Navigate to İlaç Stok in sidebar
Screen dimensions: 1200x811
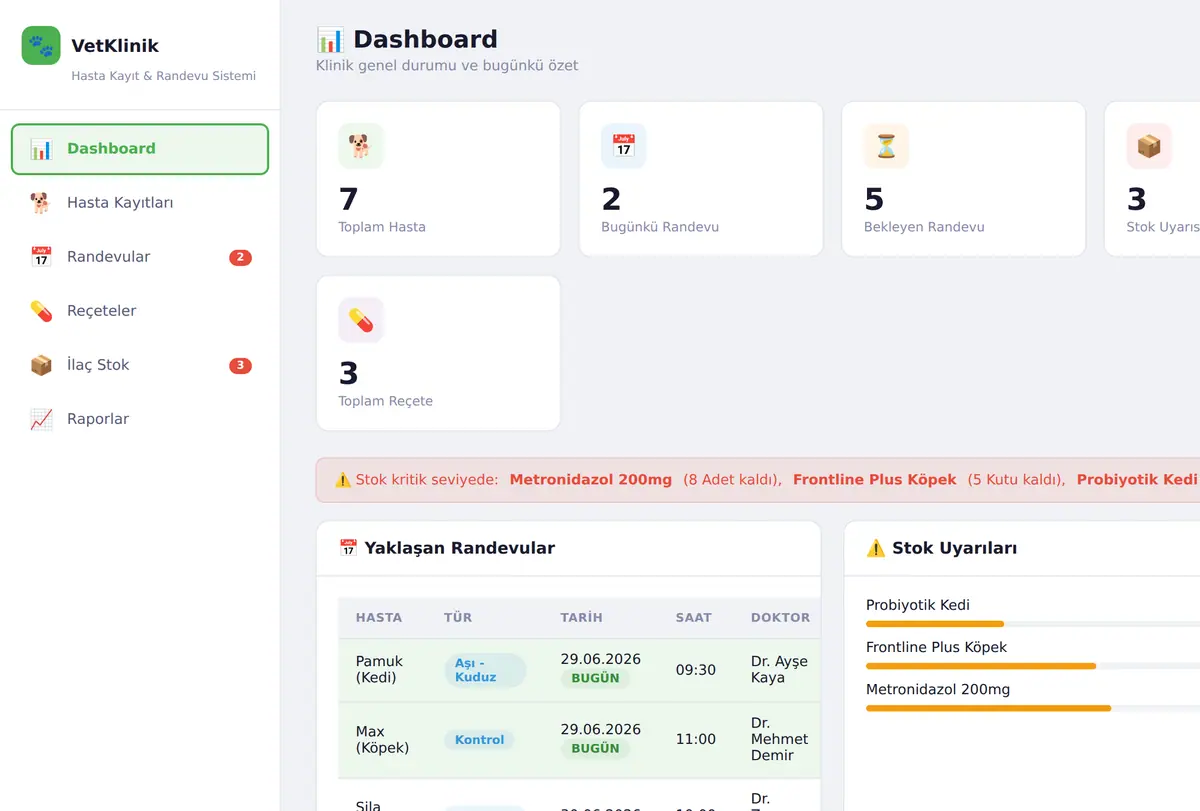click(x=140, y=365)
